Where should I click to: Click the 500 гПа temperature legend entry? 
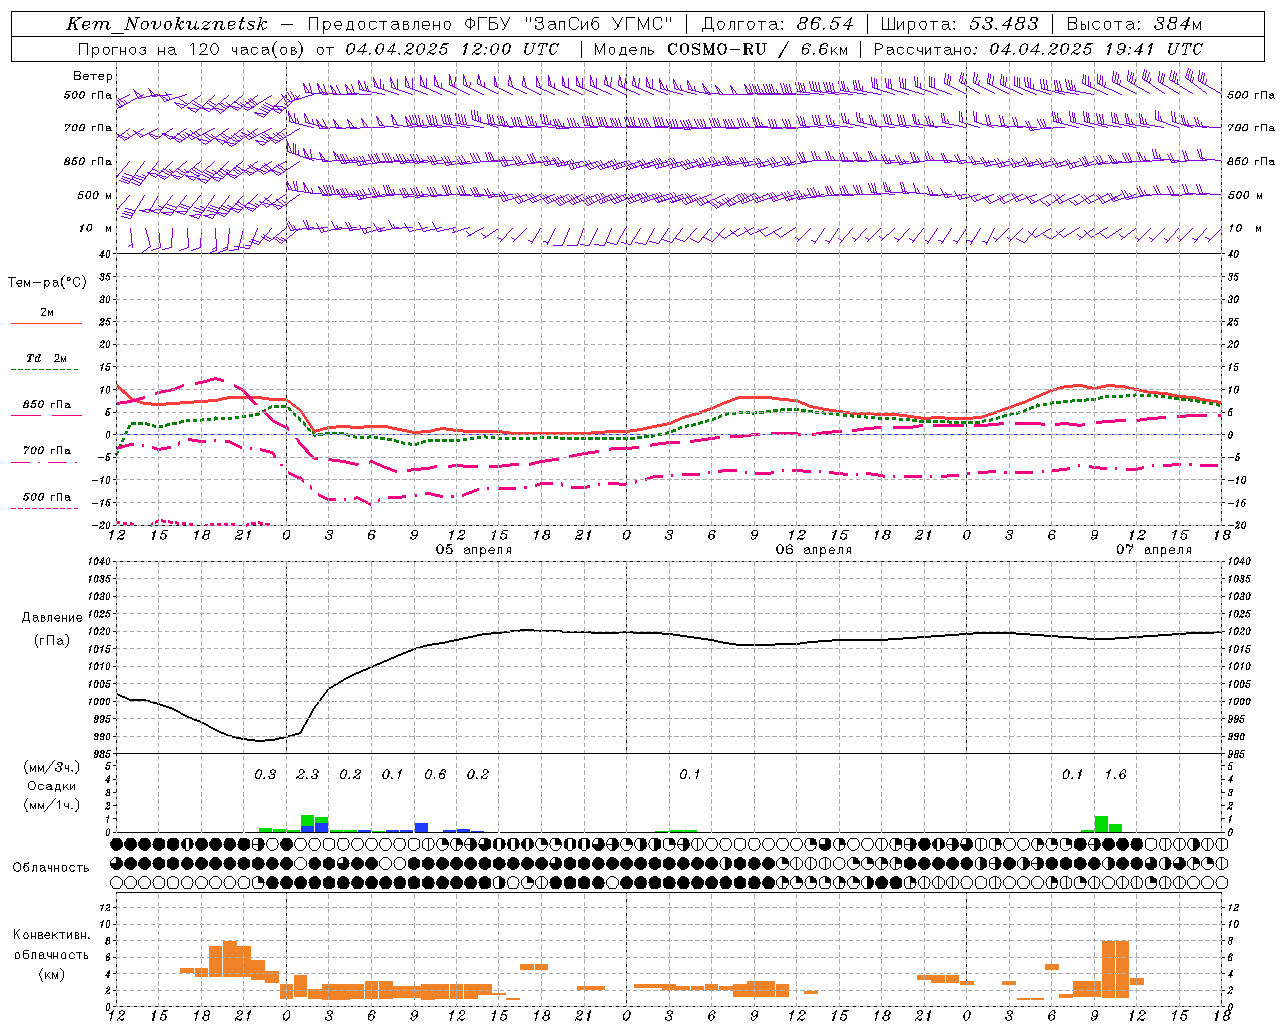point(47,497)
